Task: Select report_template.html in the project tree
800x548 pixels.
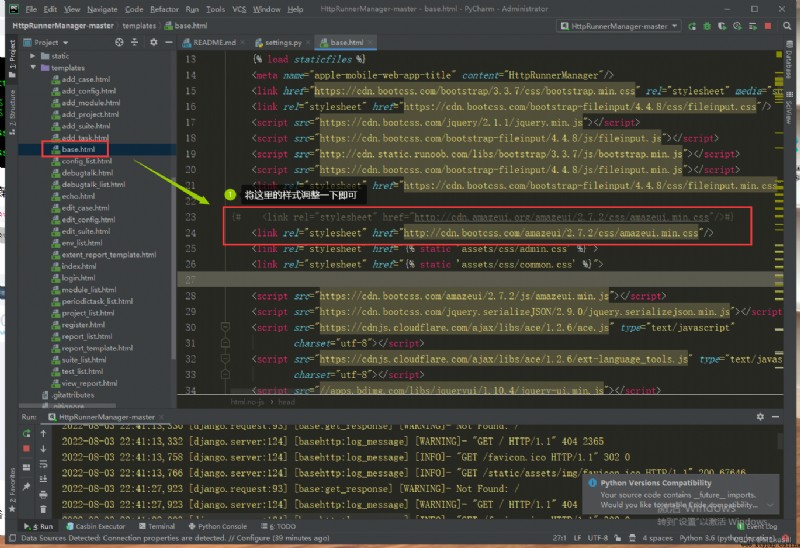Action: [97, 348]
